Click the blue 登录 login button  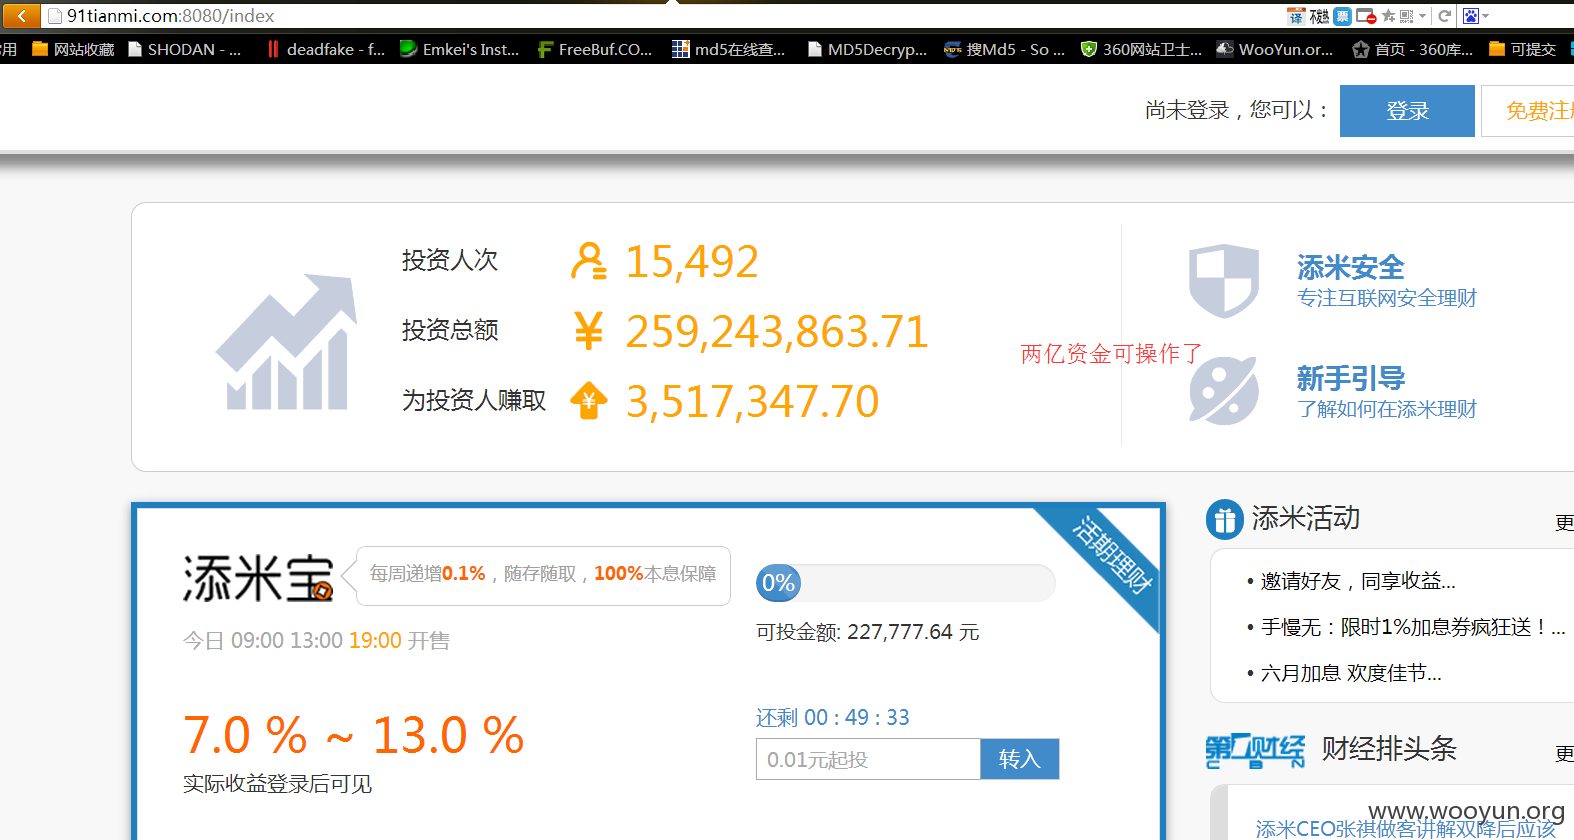click(1407, 111)
